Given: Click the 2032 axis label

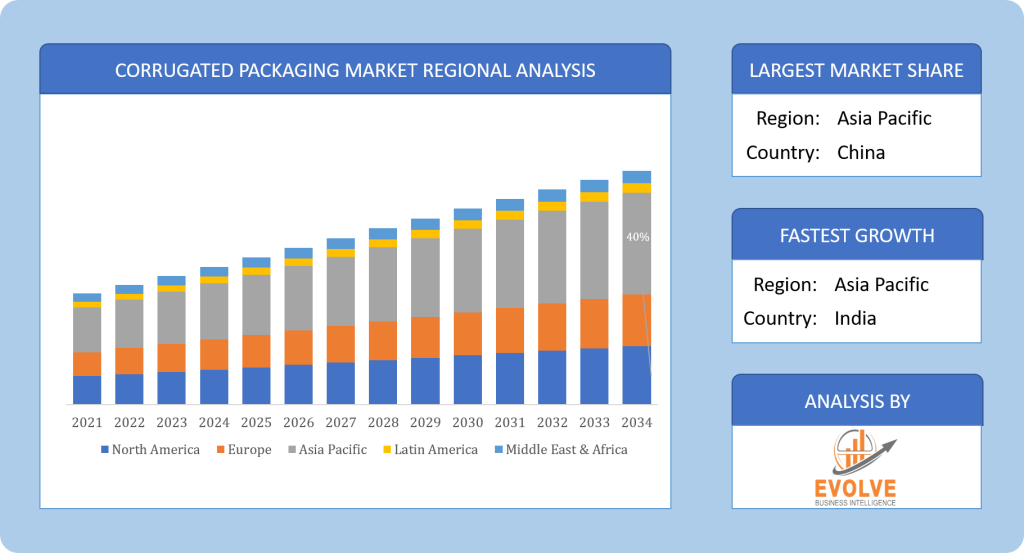Looking at the screenshot, I should click(x=552, y=422).
